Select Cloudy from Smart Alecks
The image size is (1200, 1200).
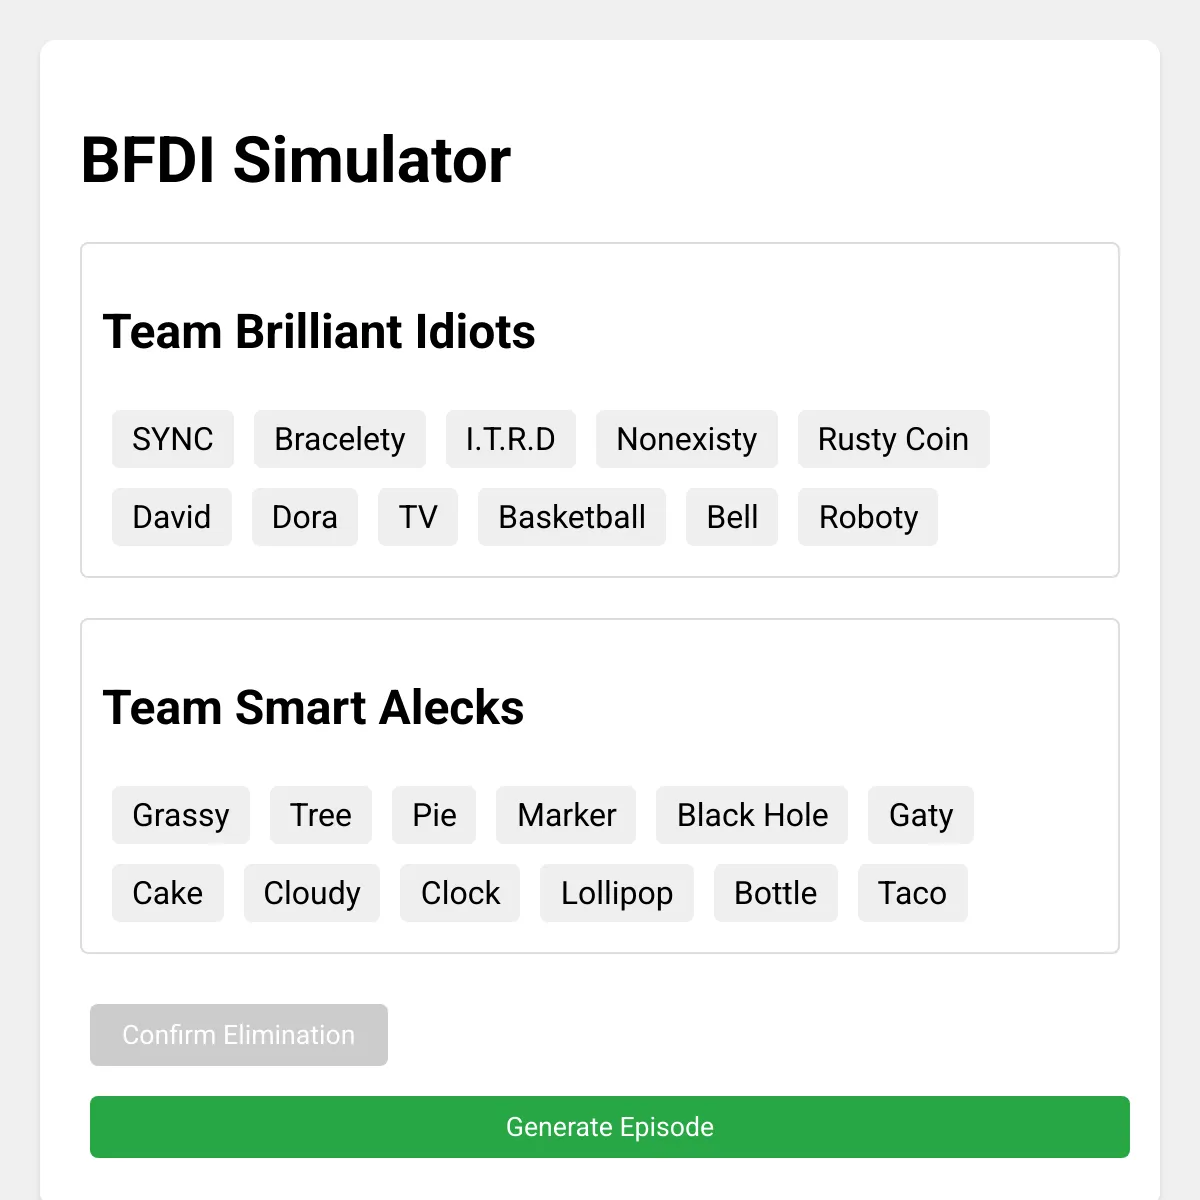(x=311, y=893)
